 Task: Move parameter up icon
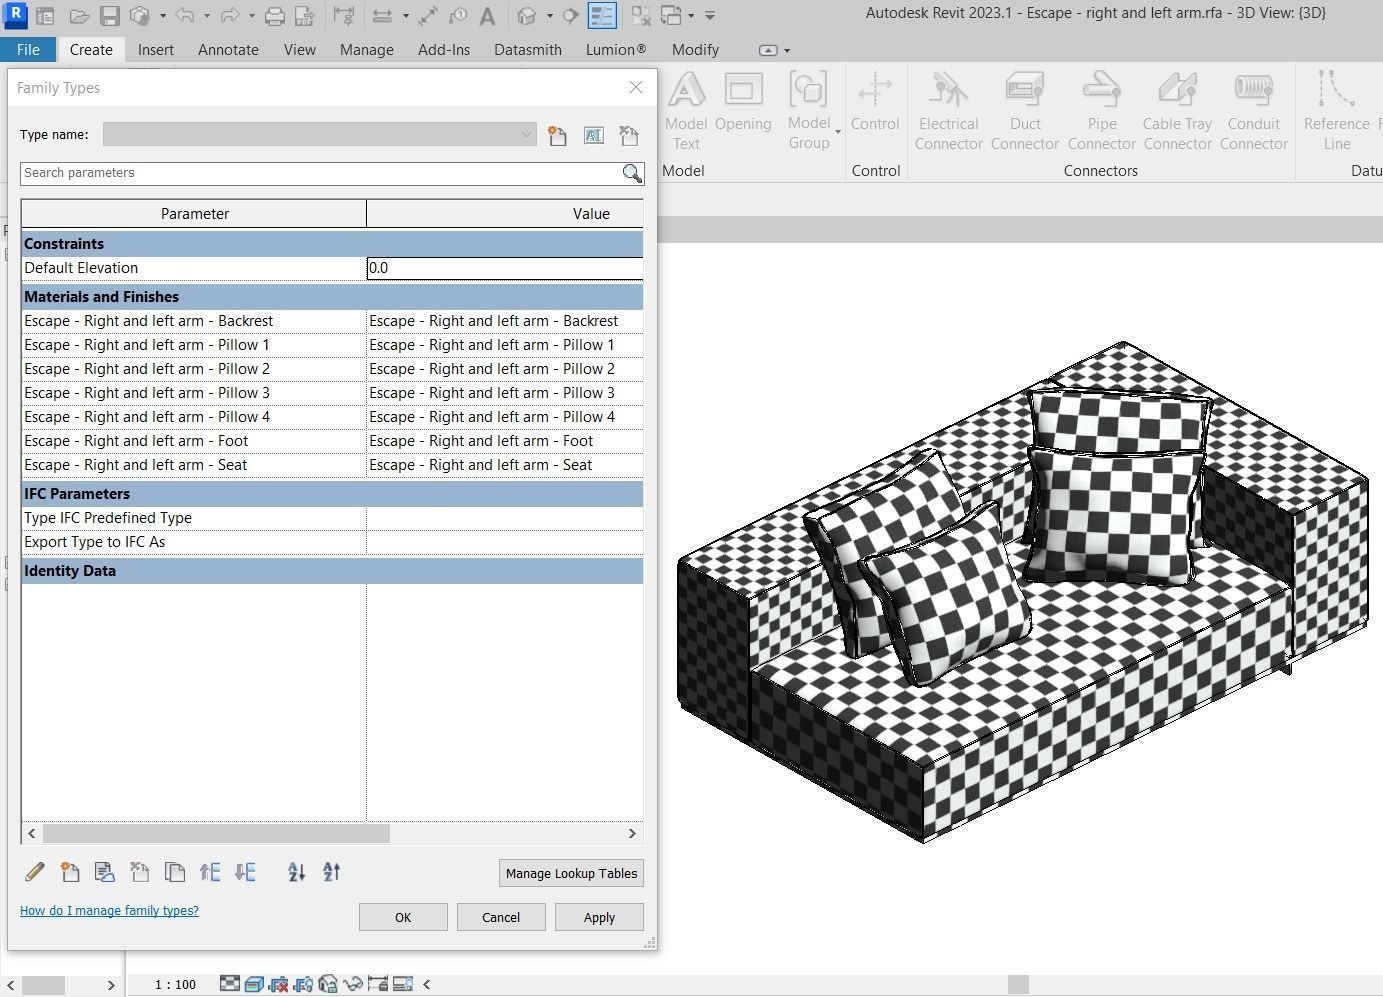coord(209,872)
